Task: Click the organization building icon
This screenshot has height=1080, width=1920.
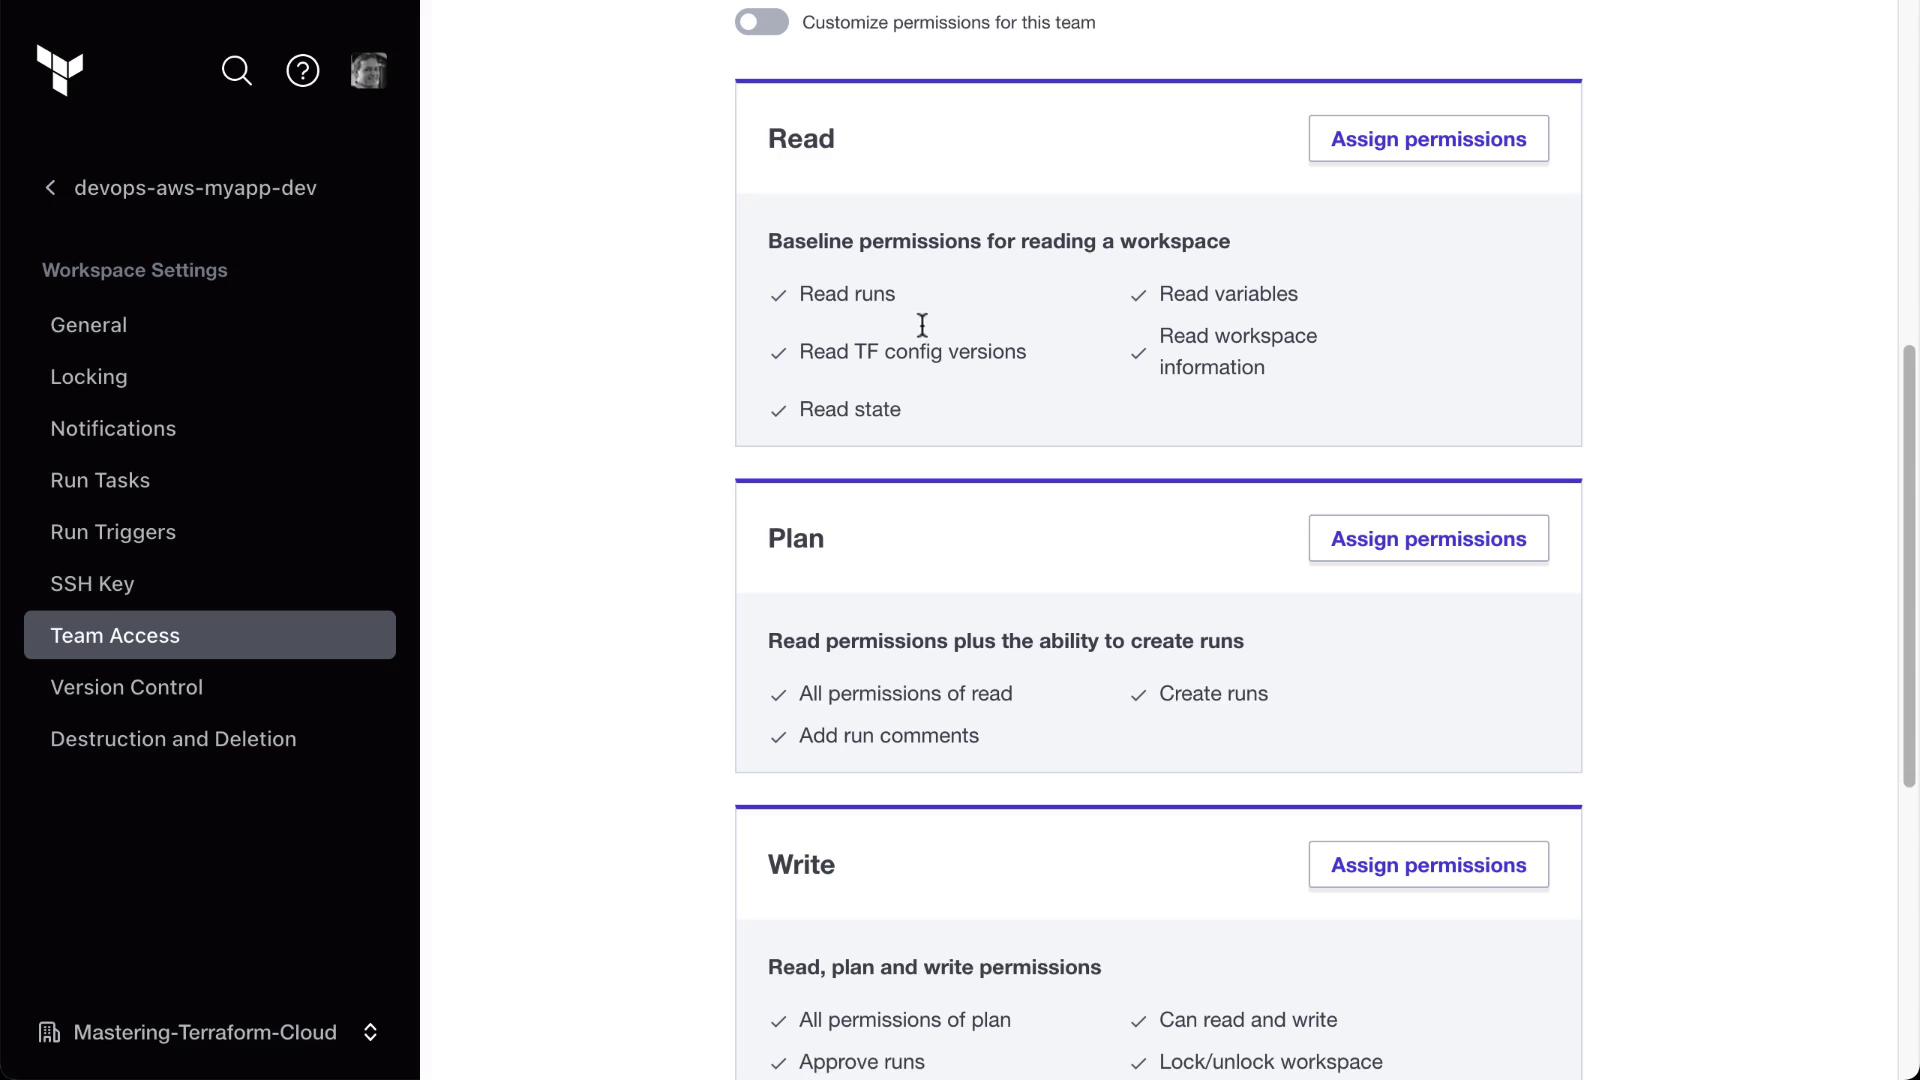Action: coord(49,1032)
